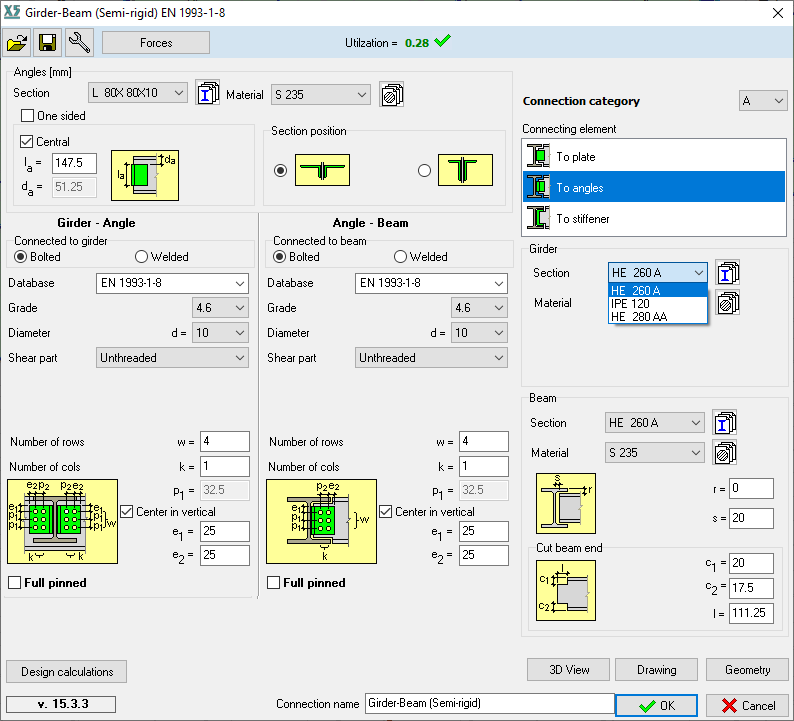This screenshot has height=721, width=794.
Task: Click the Geometry button
Action: click(x=747, y=669)
